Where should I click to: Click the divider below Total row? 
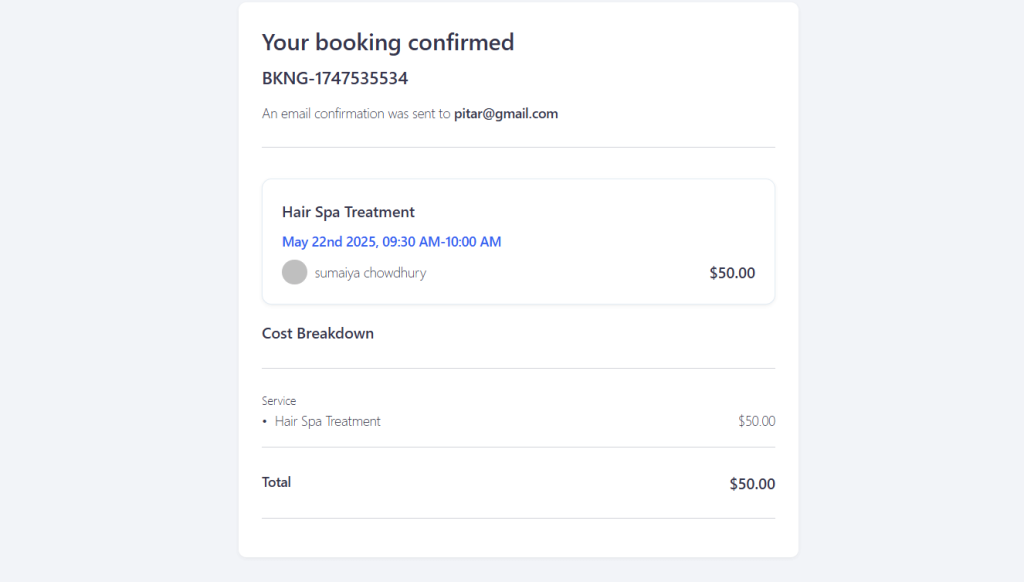[x=519, y=519]
